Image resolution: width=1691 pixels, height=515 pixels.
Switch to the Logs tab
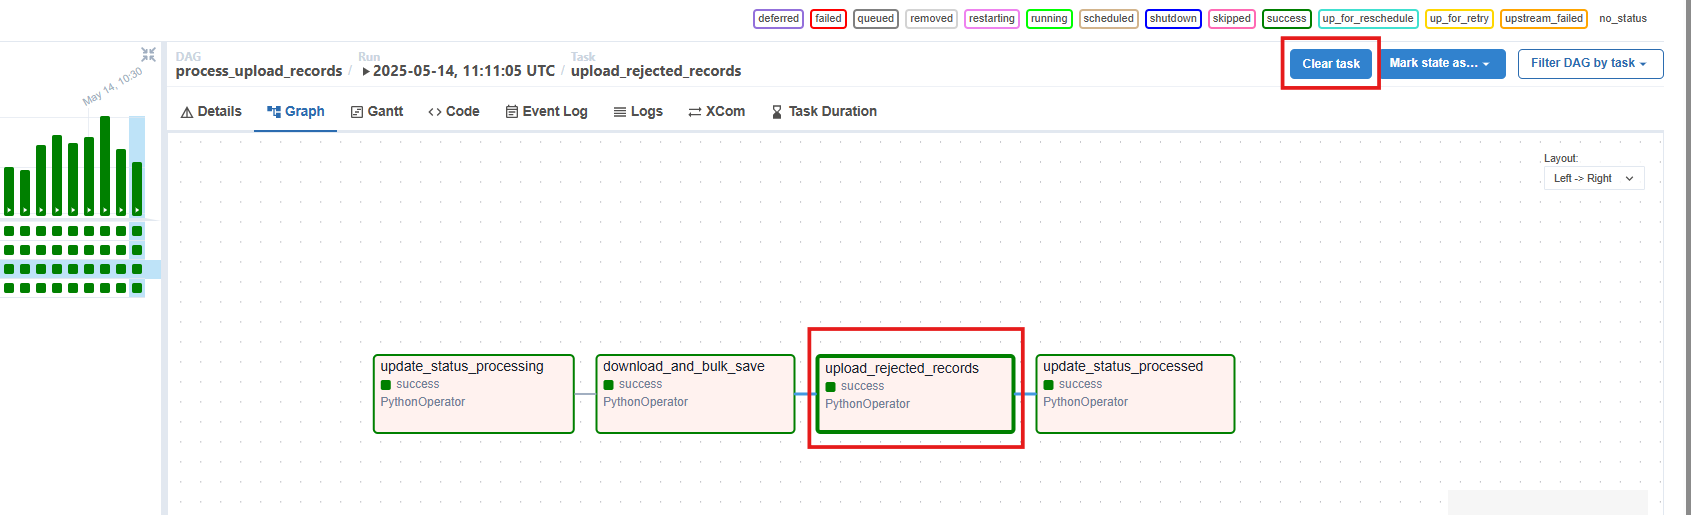tap(638, 112)
